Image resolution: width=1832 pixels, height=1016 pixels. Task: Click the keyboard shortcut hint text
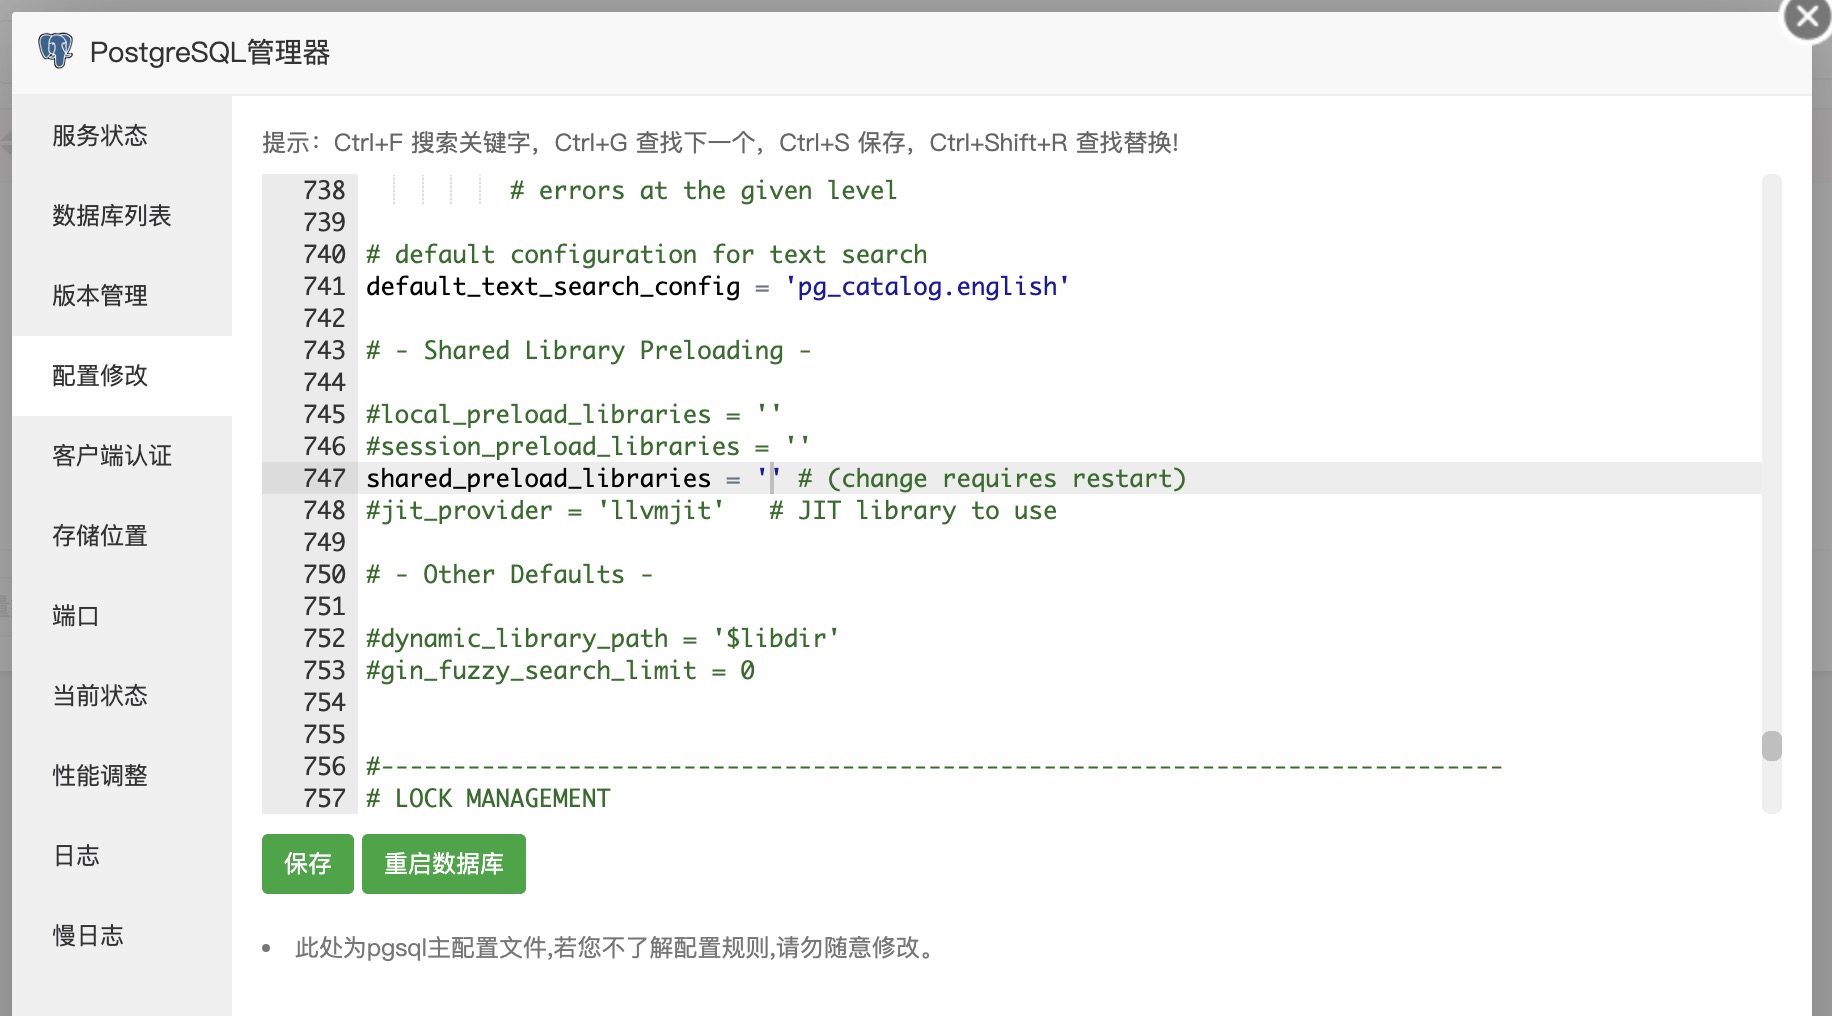[721, 143]
